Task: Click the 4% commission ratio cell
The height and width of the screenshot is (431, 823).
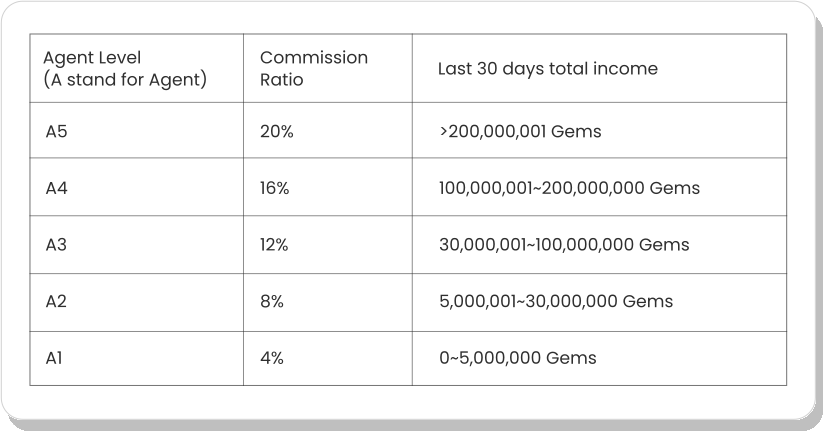Action: pos(272,357)
